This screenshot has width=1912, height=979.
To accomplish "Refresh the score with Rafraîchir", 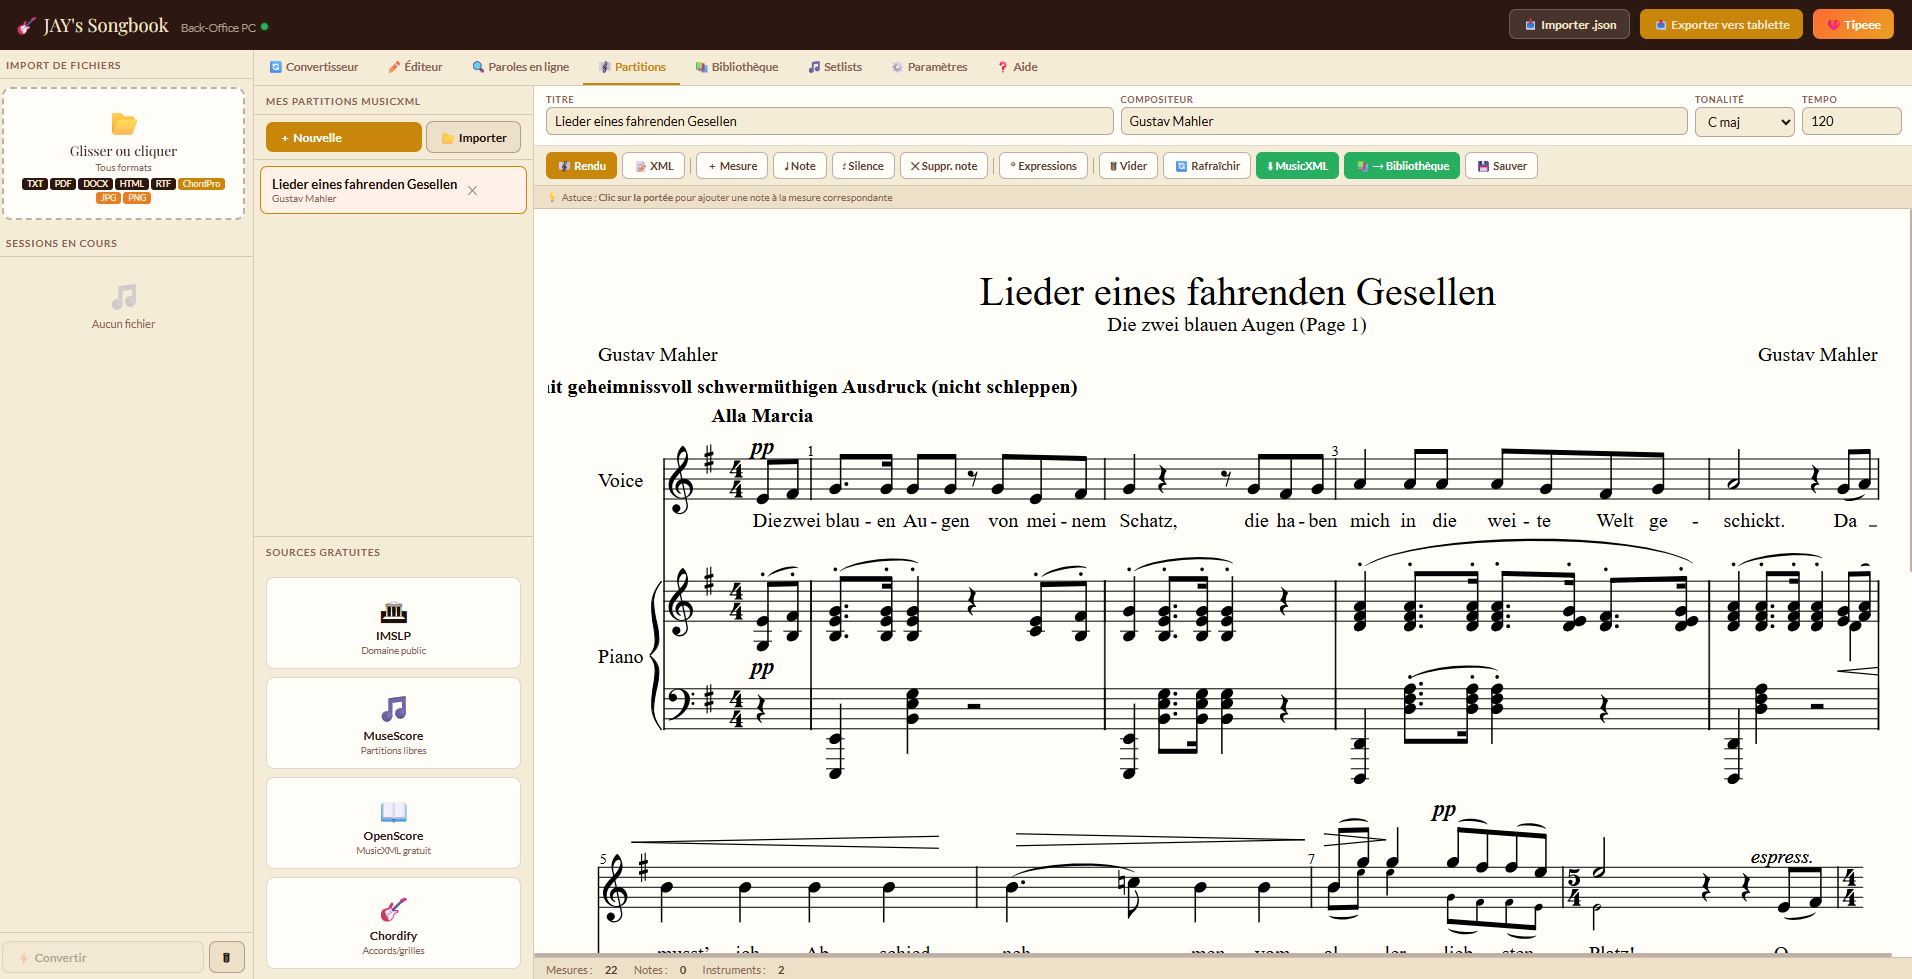I will (x=1207, y=166).
